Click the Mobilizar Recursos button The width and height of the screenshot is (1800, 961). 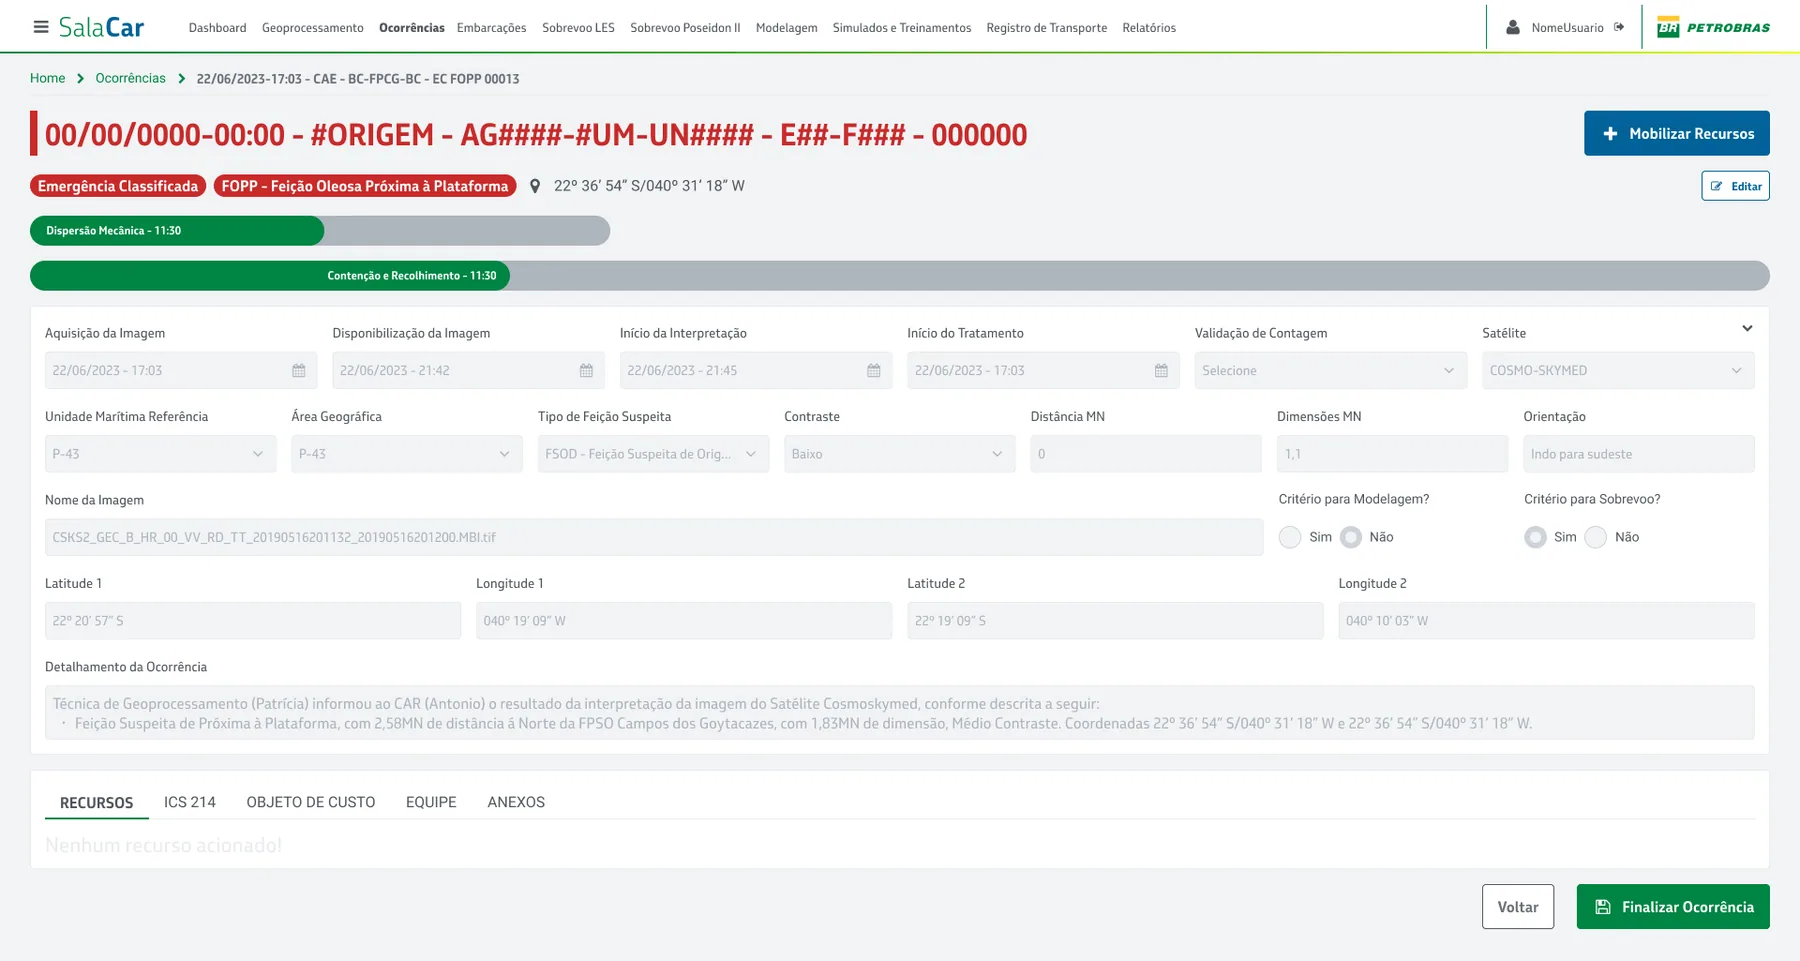(x=1677, y=133)
